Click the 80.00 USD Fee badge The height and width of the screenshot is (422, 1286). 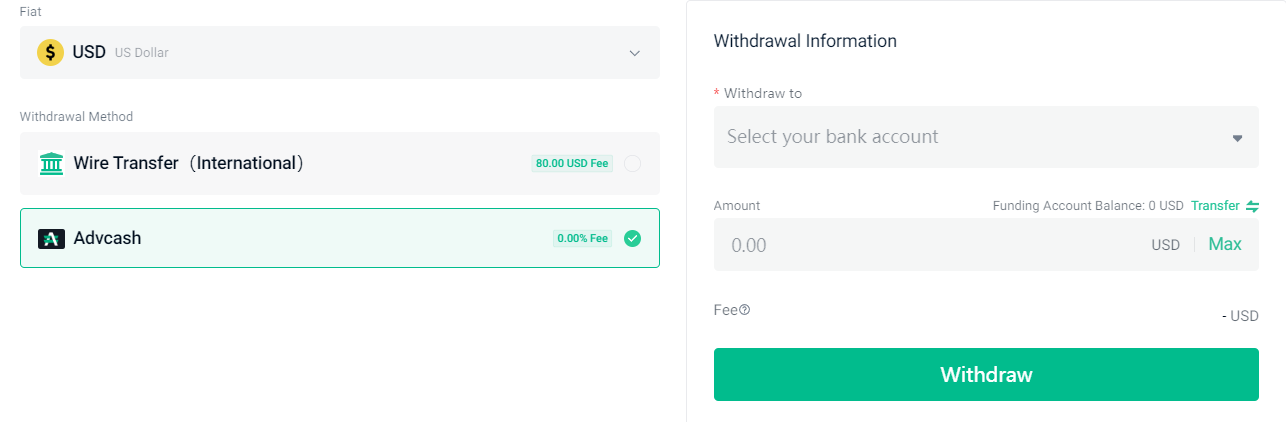tap(572, 163)
